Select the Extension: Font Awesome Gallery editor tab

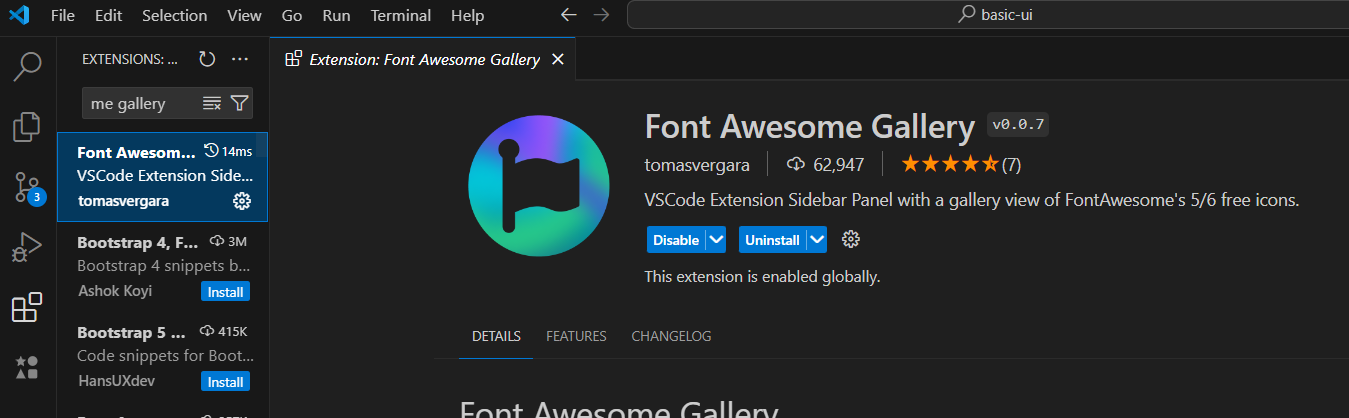pyautogui.click(x=424, y=59)
